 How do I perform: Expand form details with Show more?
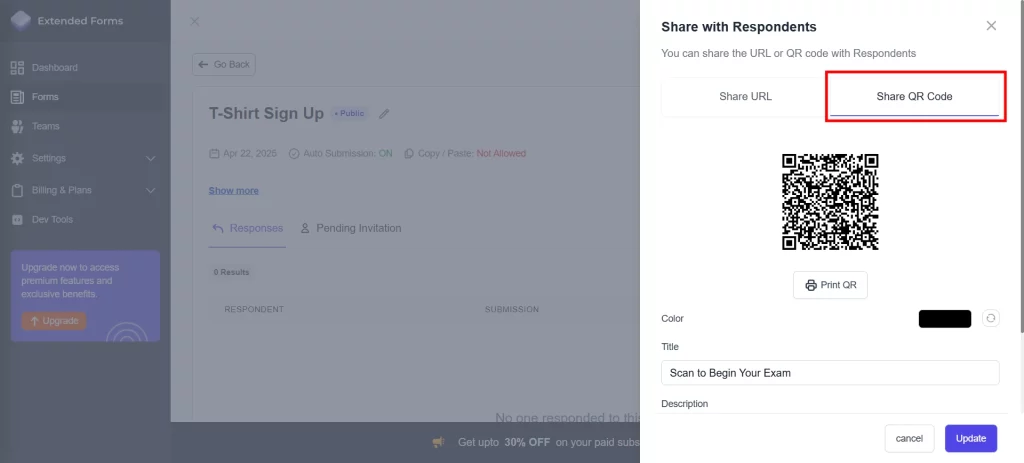(233, 191)
